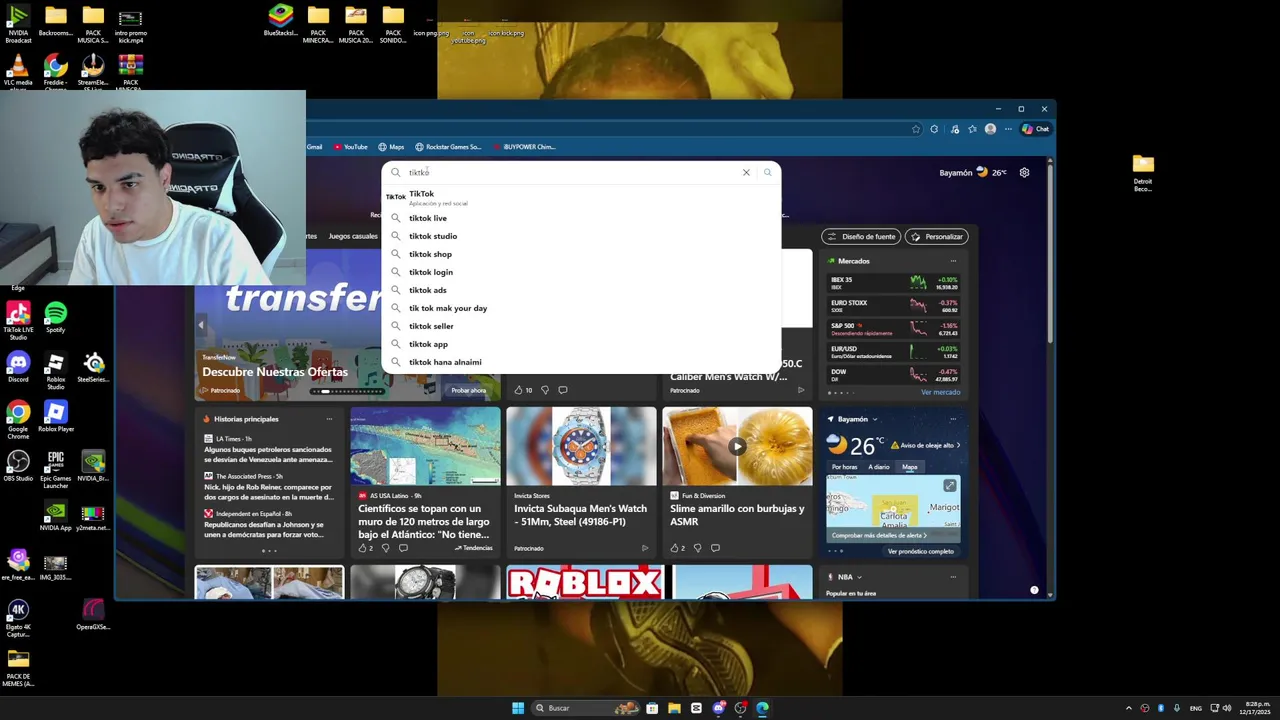Open the IBEX 35 market row
Image resolution: width=1280 pixels, height=720 pixels.
tap(894, 283)
